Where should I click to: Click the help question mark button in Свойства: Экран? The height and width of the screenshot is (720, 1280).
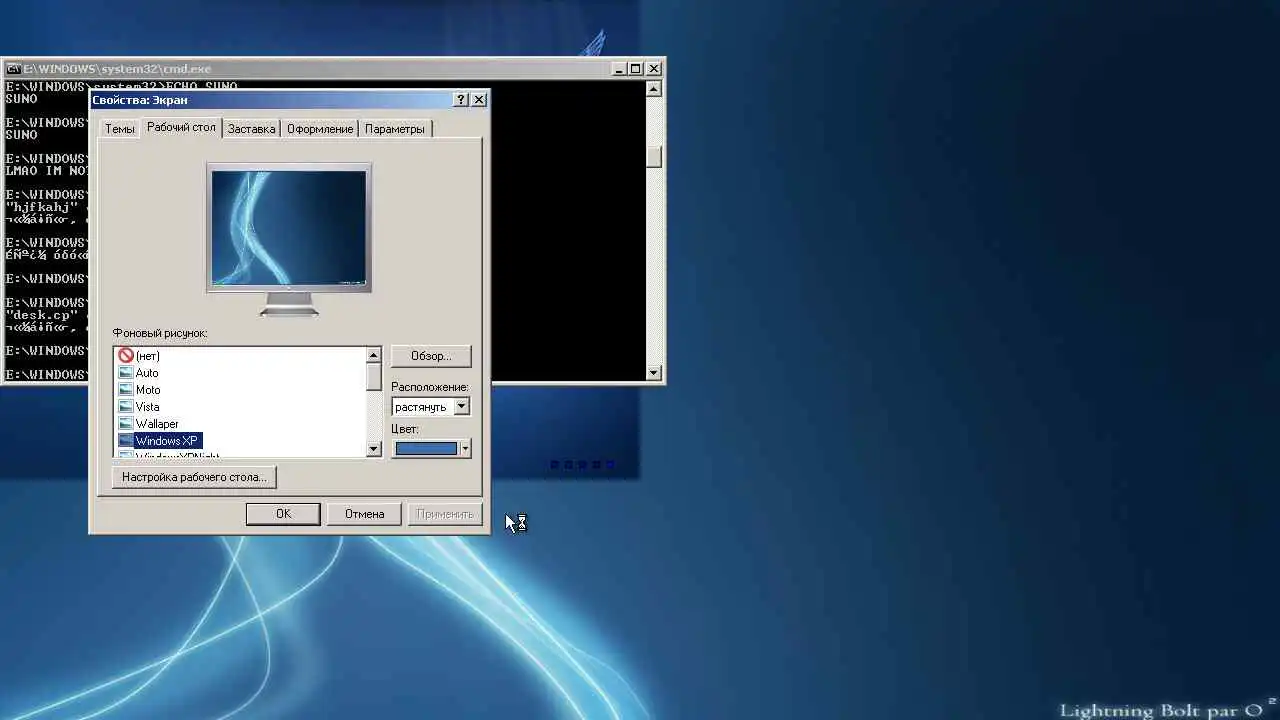(461, 99)
